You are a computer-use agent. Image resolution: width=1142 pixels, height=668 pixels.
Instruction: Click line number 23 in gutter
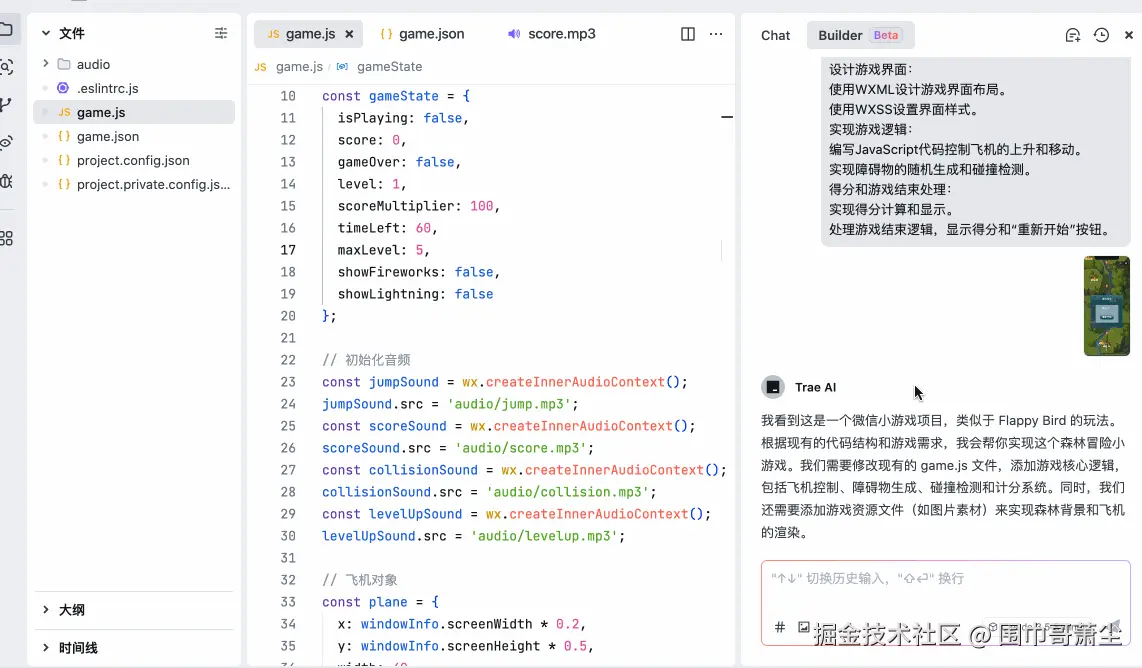[288, 382]
